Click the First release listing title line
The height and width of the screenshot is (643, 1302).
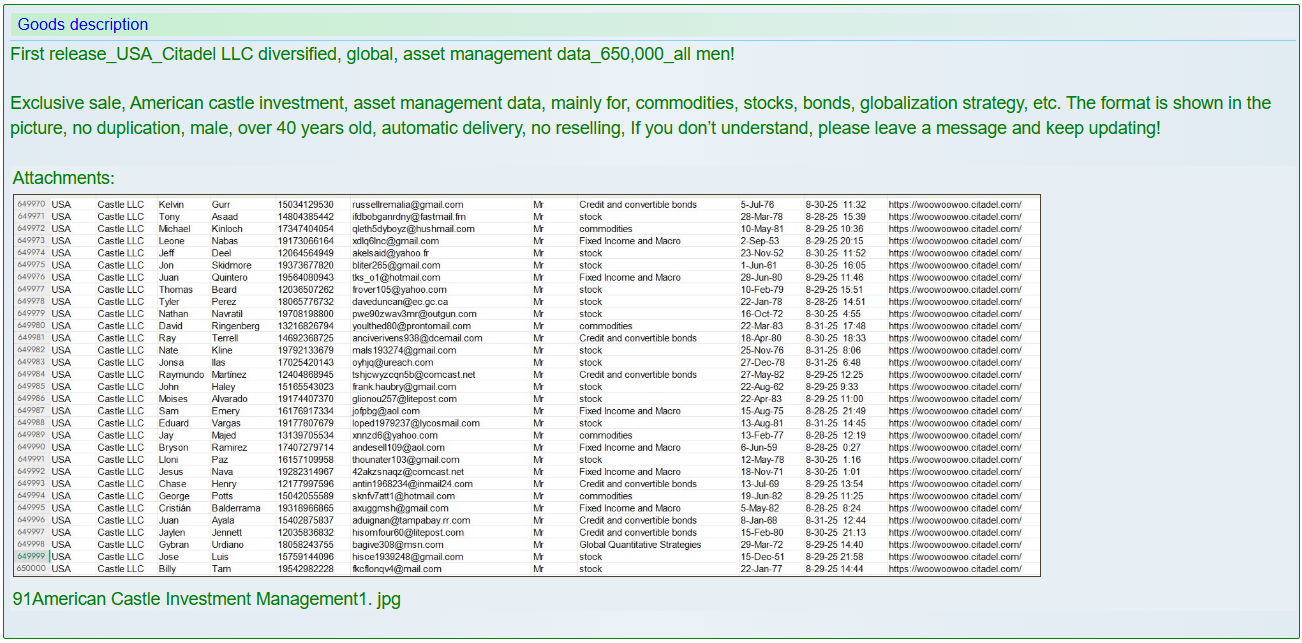[x=372, y=54]
